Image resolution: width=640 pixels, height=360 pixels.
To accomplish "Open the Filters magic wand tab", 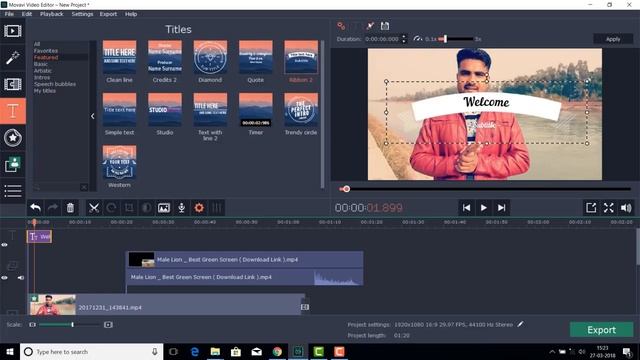I will pyautogui.click(x=13, y=58).
